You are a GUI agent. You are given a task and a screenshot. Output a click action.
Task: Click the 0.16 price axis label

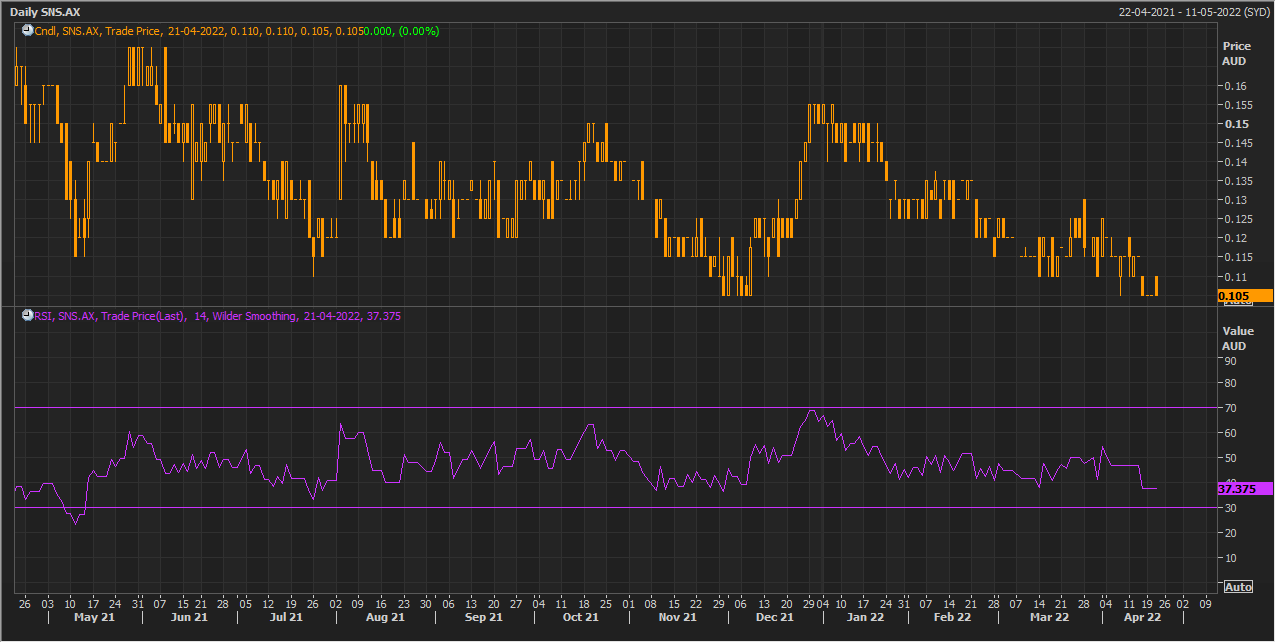[x=1234, y=86]
